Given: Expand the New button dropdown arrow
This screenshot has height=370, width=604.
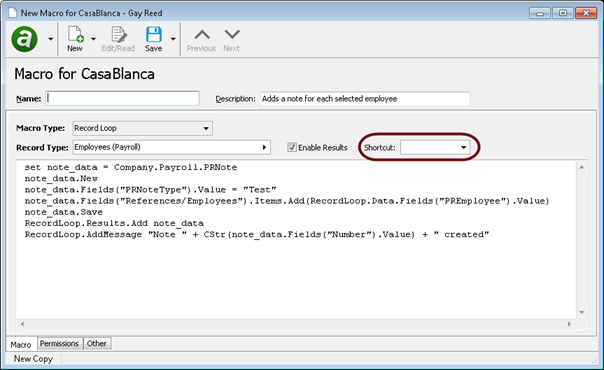Looking at the screenshot, I should [x=94, y=39].
